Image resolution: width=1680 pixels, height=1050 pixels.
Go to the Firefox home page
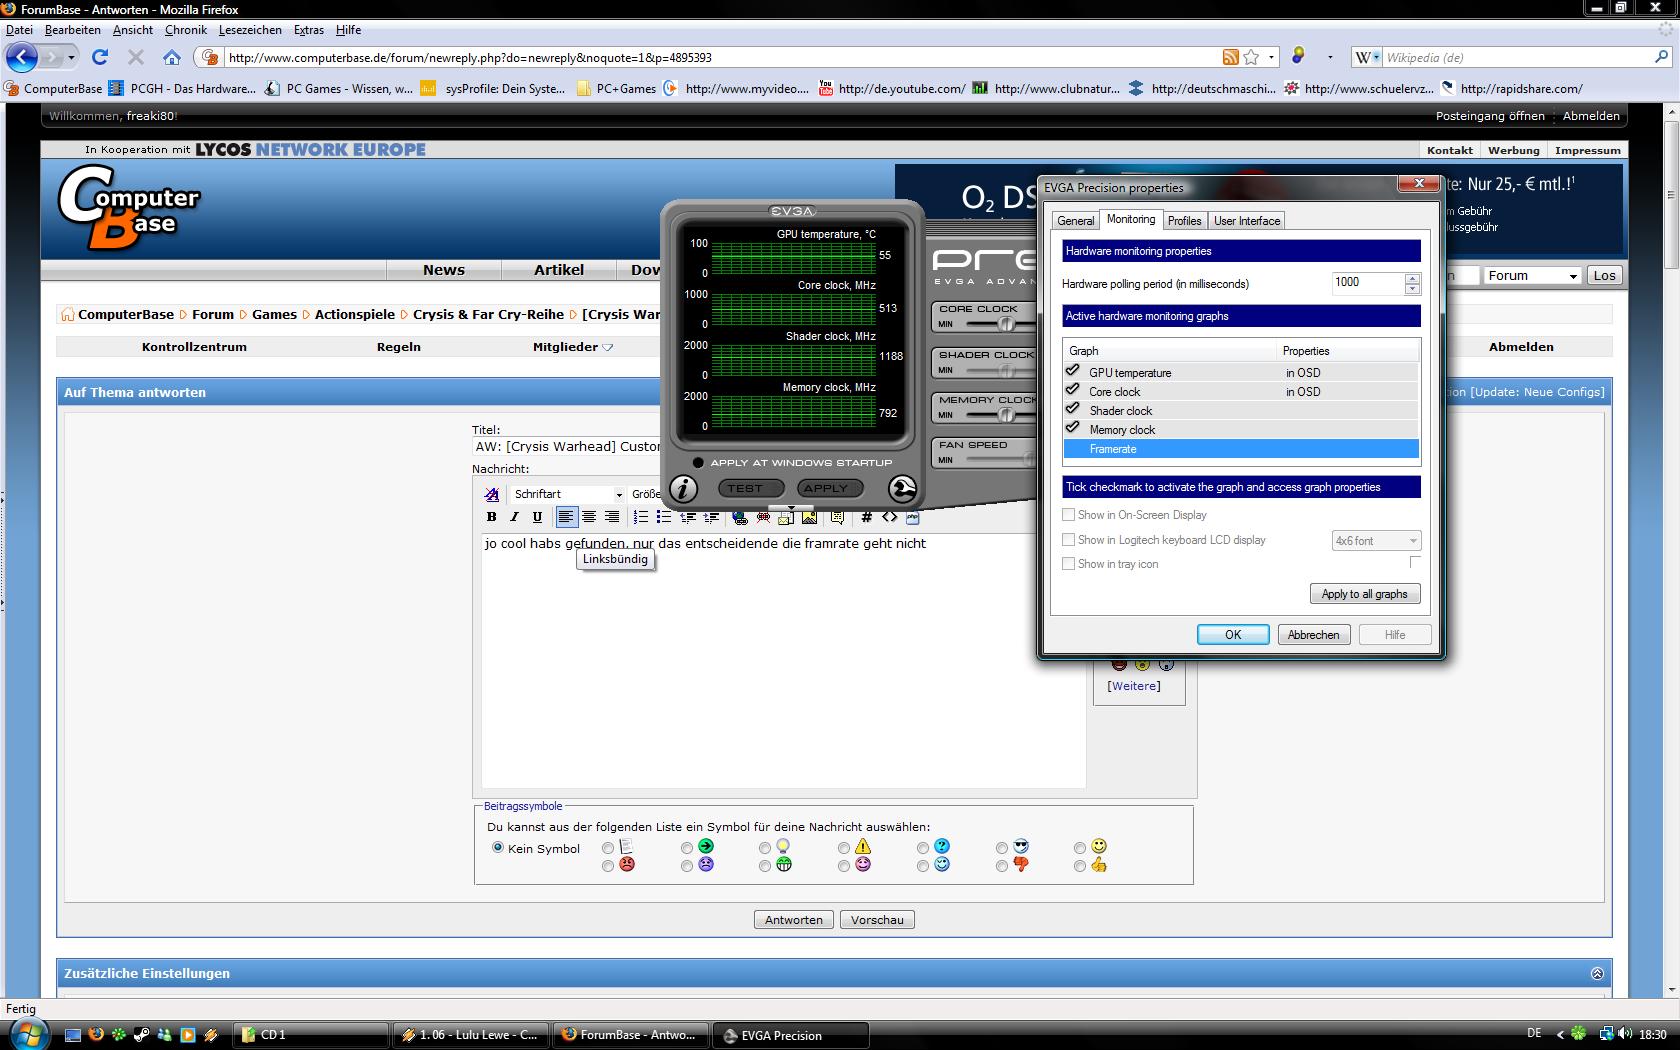pyautogui.click(x=171, y=57)
